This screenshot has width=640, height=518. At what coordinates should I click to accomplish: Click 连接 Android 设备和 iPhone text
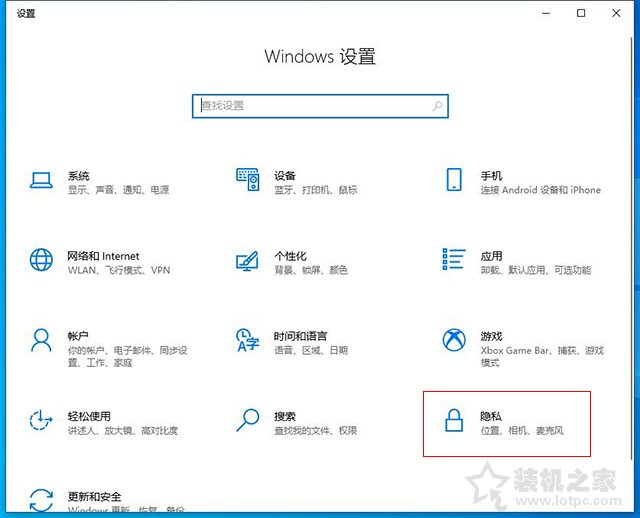(x=541, y=190)
